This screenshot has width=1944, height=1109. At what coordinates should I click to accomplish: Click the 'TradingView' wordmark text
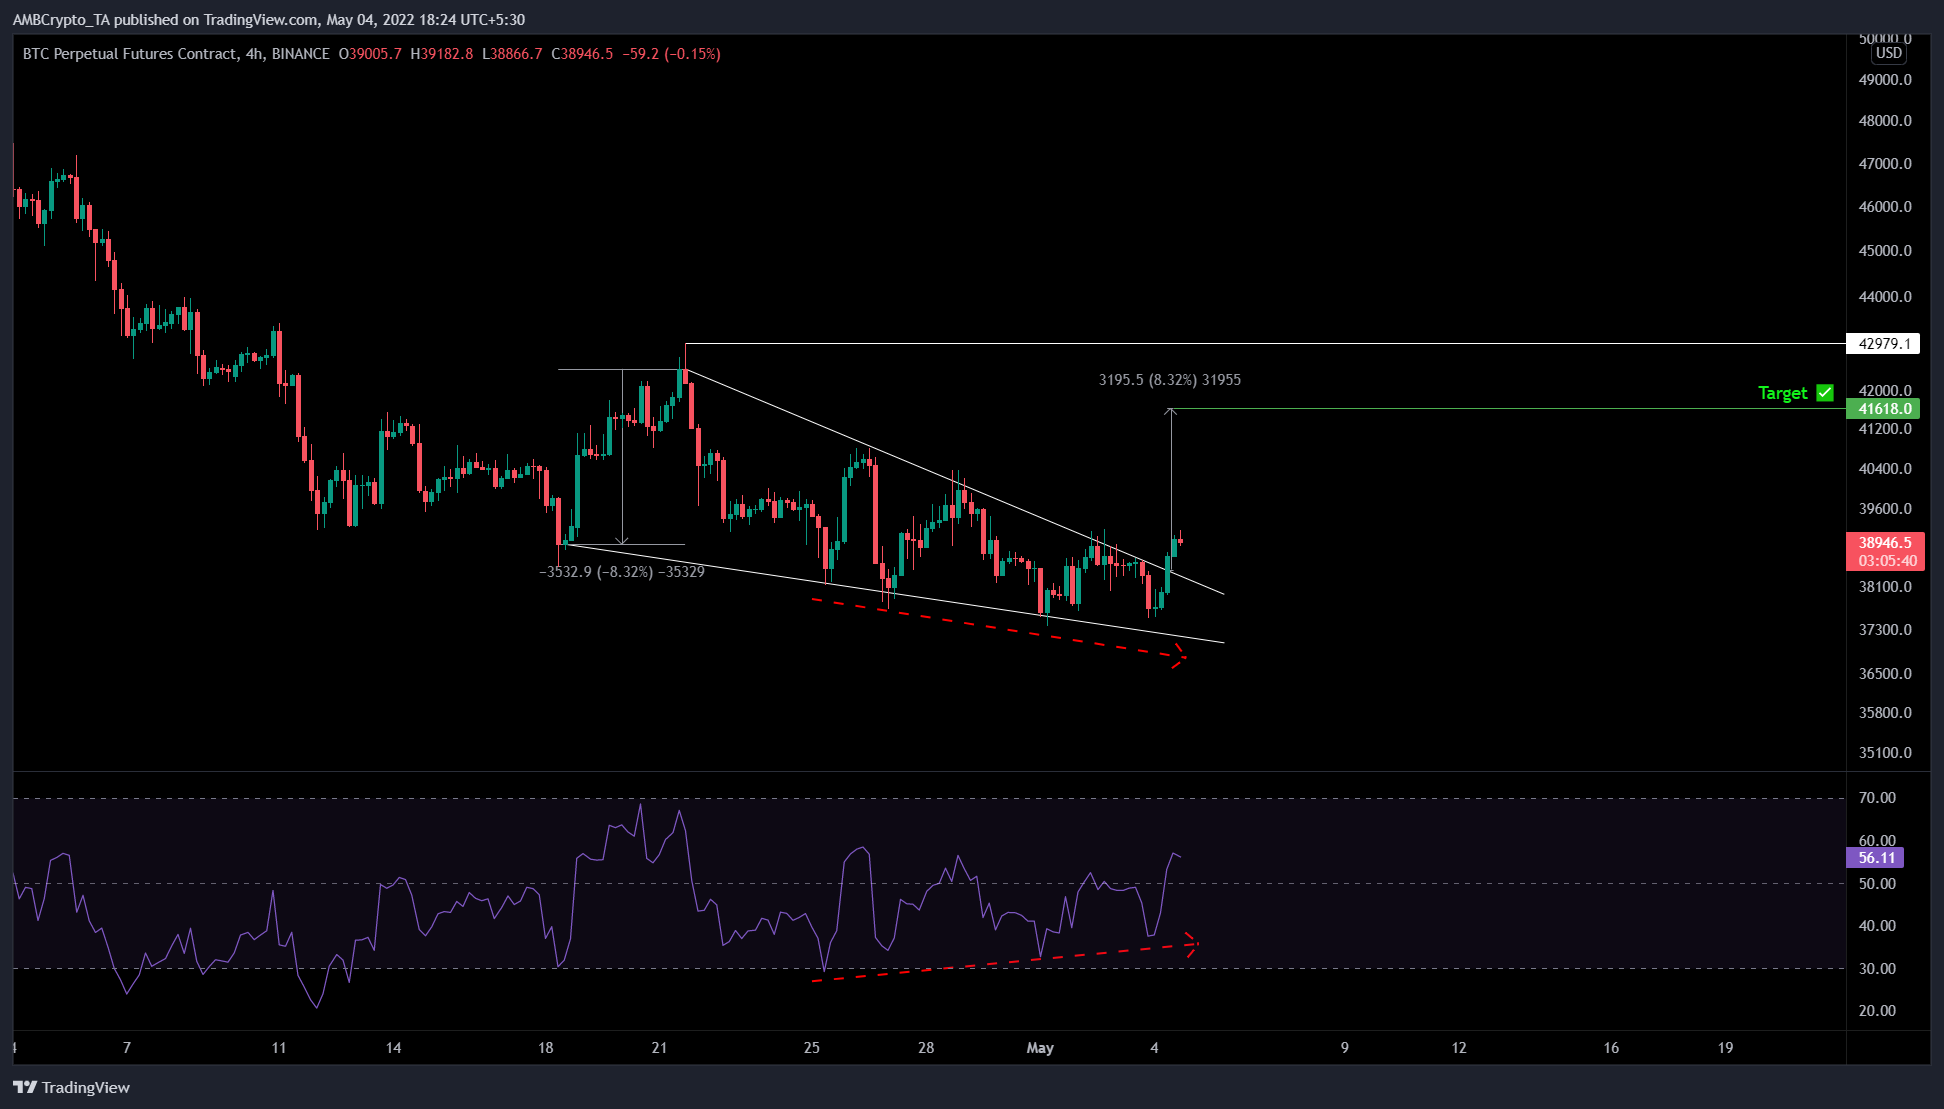click(86, 1088)
